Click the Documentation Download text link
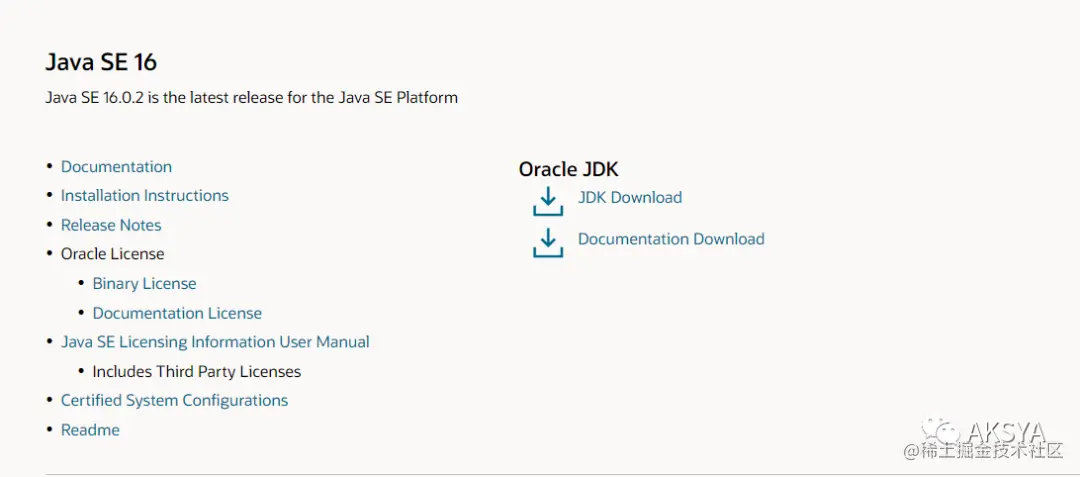This screenshot has width=1080, height=477. pyautogui.click(x=671, y=239)
